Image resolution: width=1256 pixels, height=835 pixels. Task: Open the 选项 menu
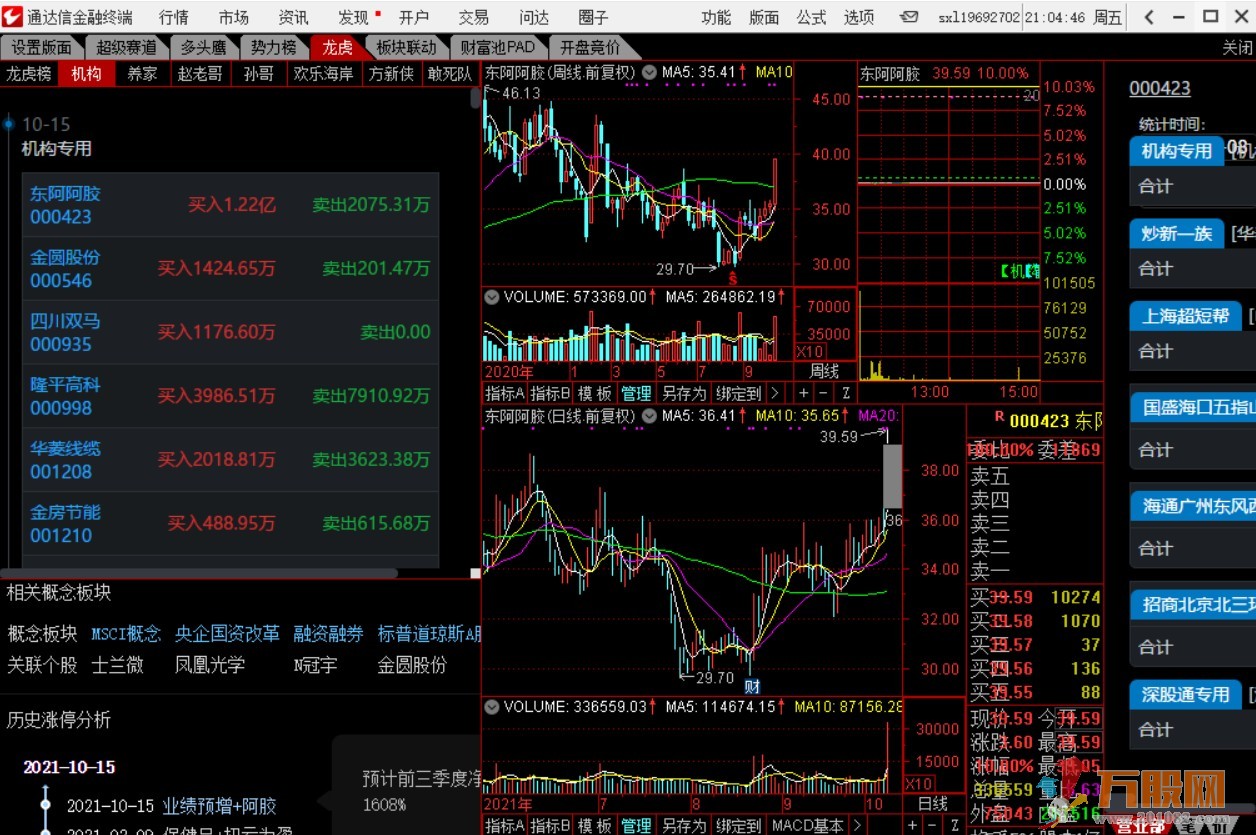click(859, 17)
